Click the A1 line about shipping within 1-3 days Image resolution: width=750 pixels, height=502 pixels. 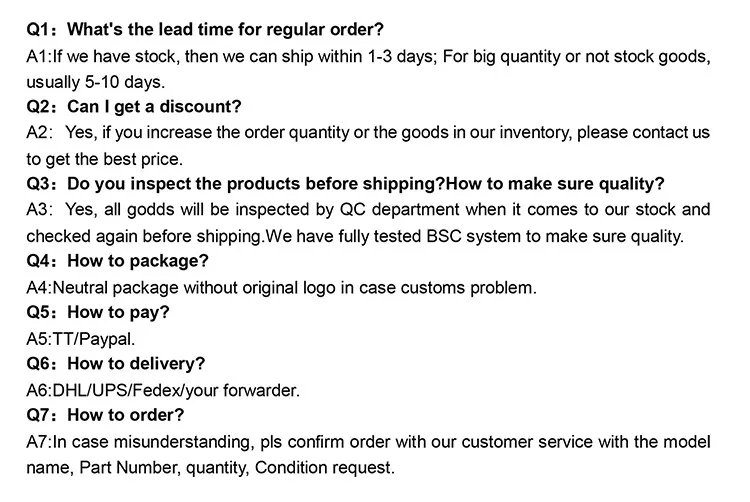point(367,55)
